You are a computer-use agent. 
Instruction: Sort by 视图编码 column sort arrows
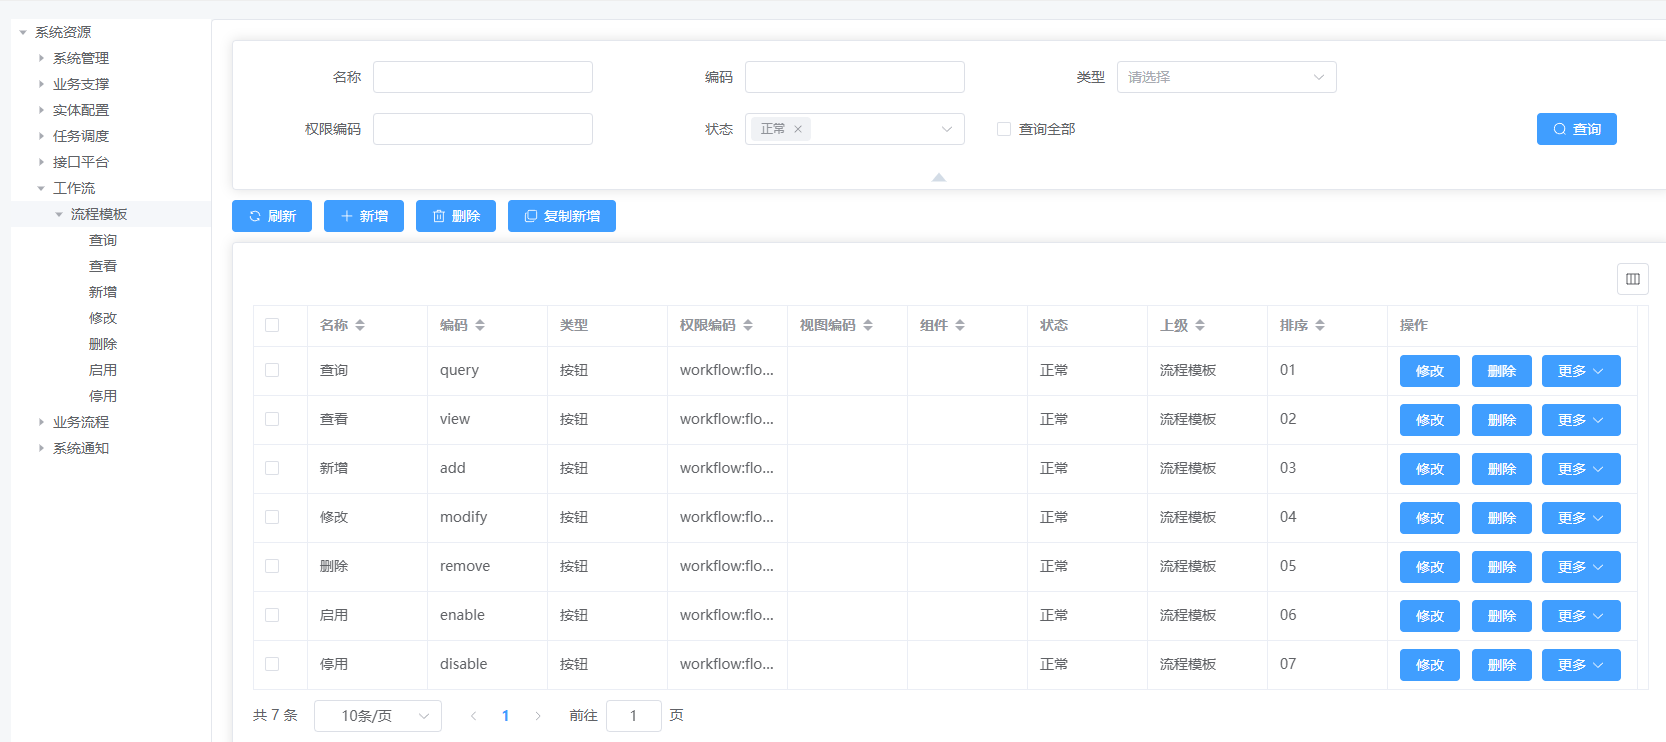(868, 325)
